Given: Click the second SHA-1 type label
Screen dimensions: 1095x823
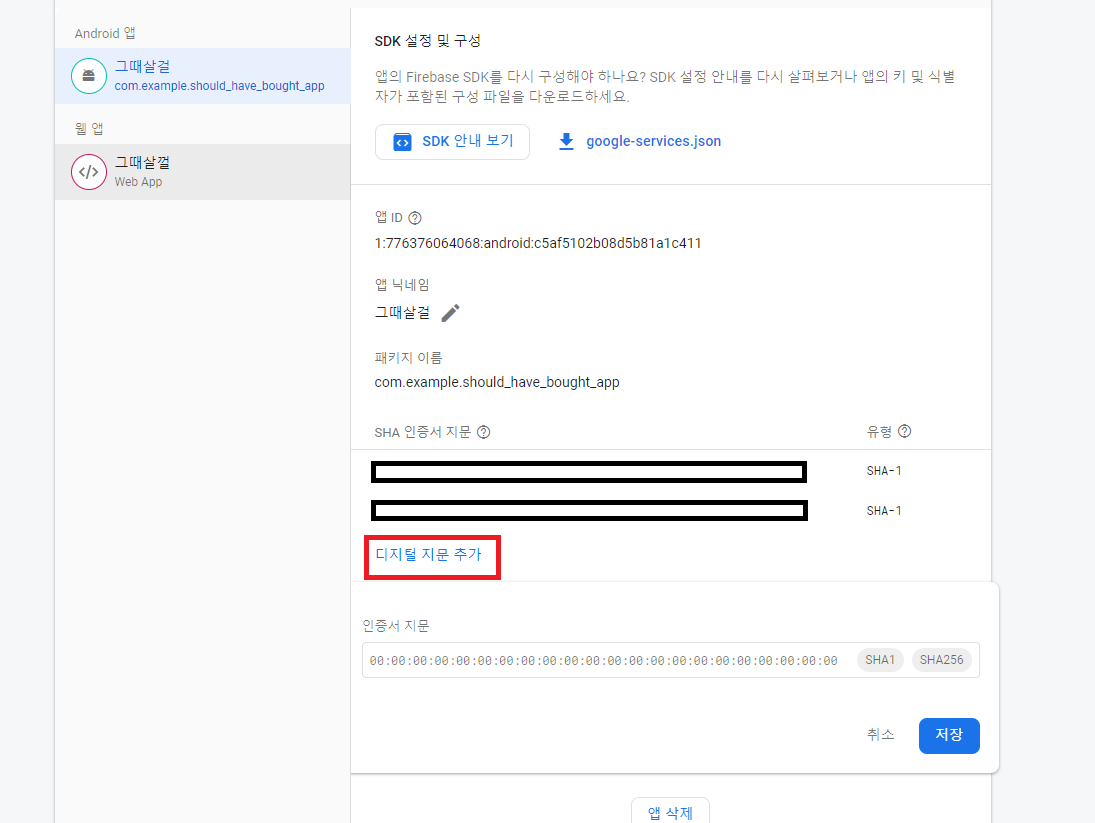Looking at the screenshot, I should 884,511.
